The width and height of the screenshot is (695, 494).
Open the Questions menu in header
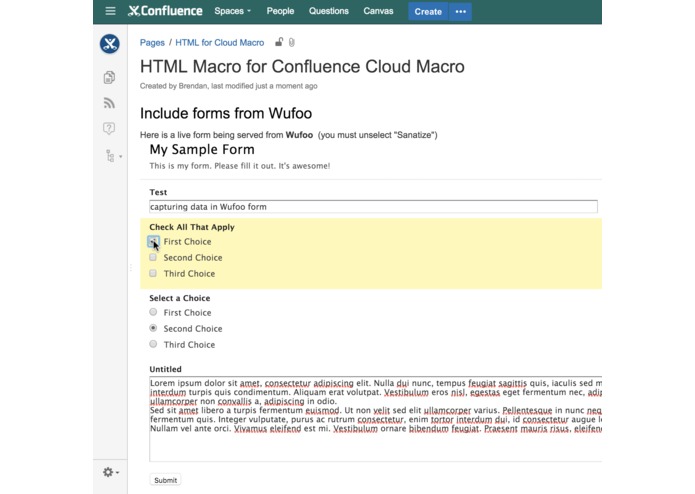click(x=328, y=11)
